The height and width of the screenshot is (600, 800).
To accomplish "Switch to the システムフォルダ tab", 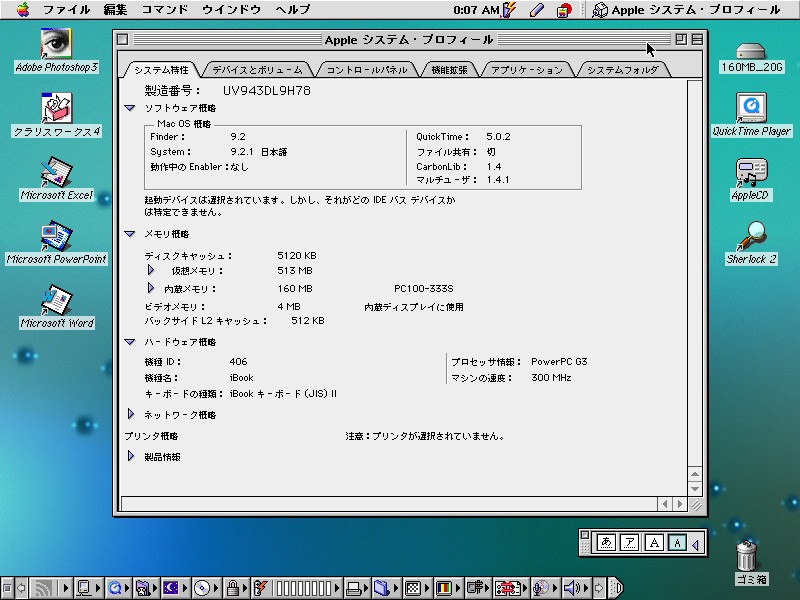I will pyautogui.click(x=622, y=70).
